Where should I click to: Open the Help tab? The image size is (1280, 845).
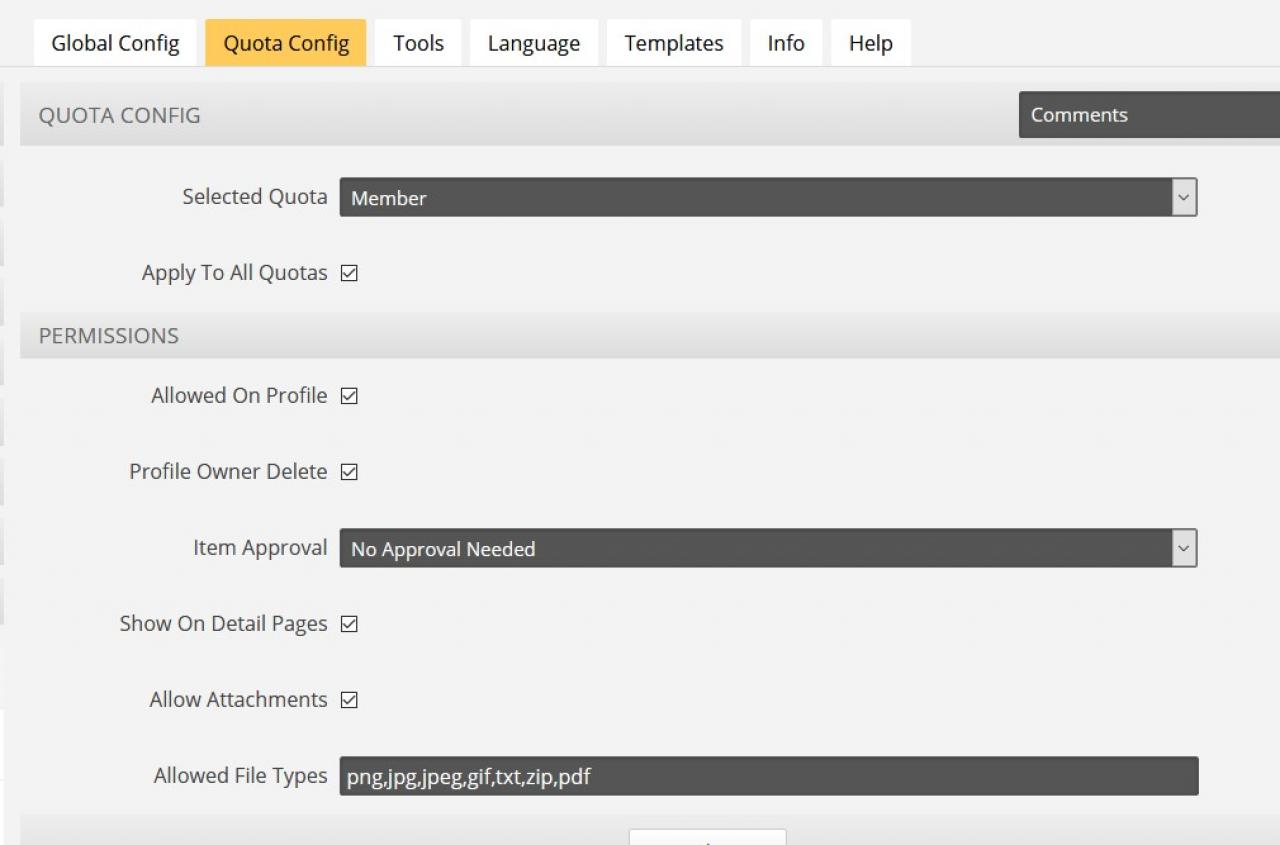click(x=870, y=43)
